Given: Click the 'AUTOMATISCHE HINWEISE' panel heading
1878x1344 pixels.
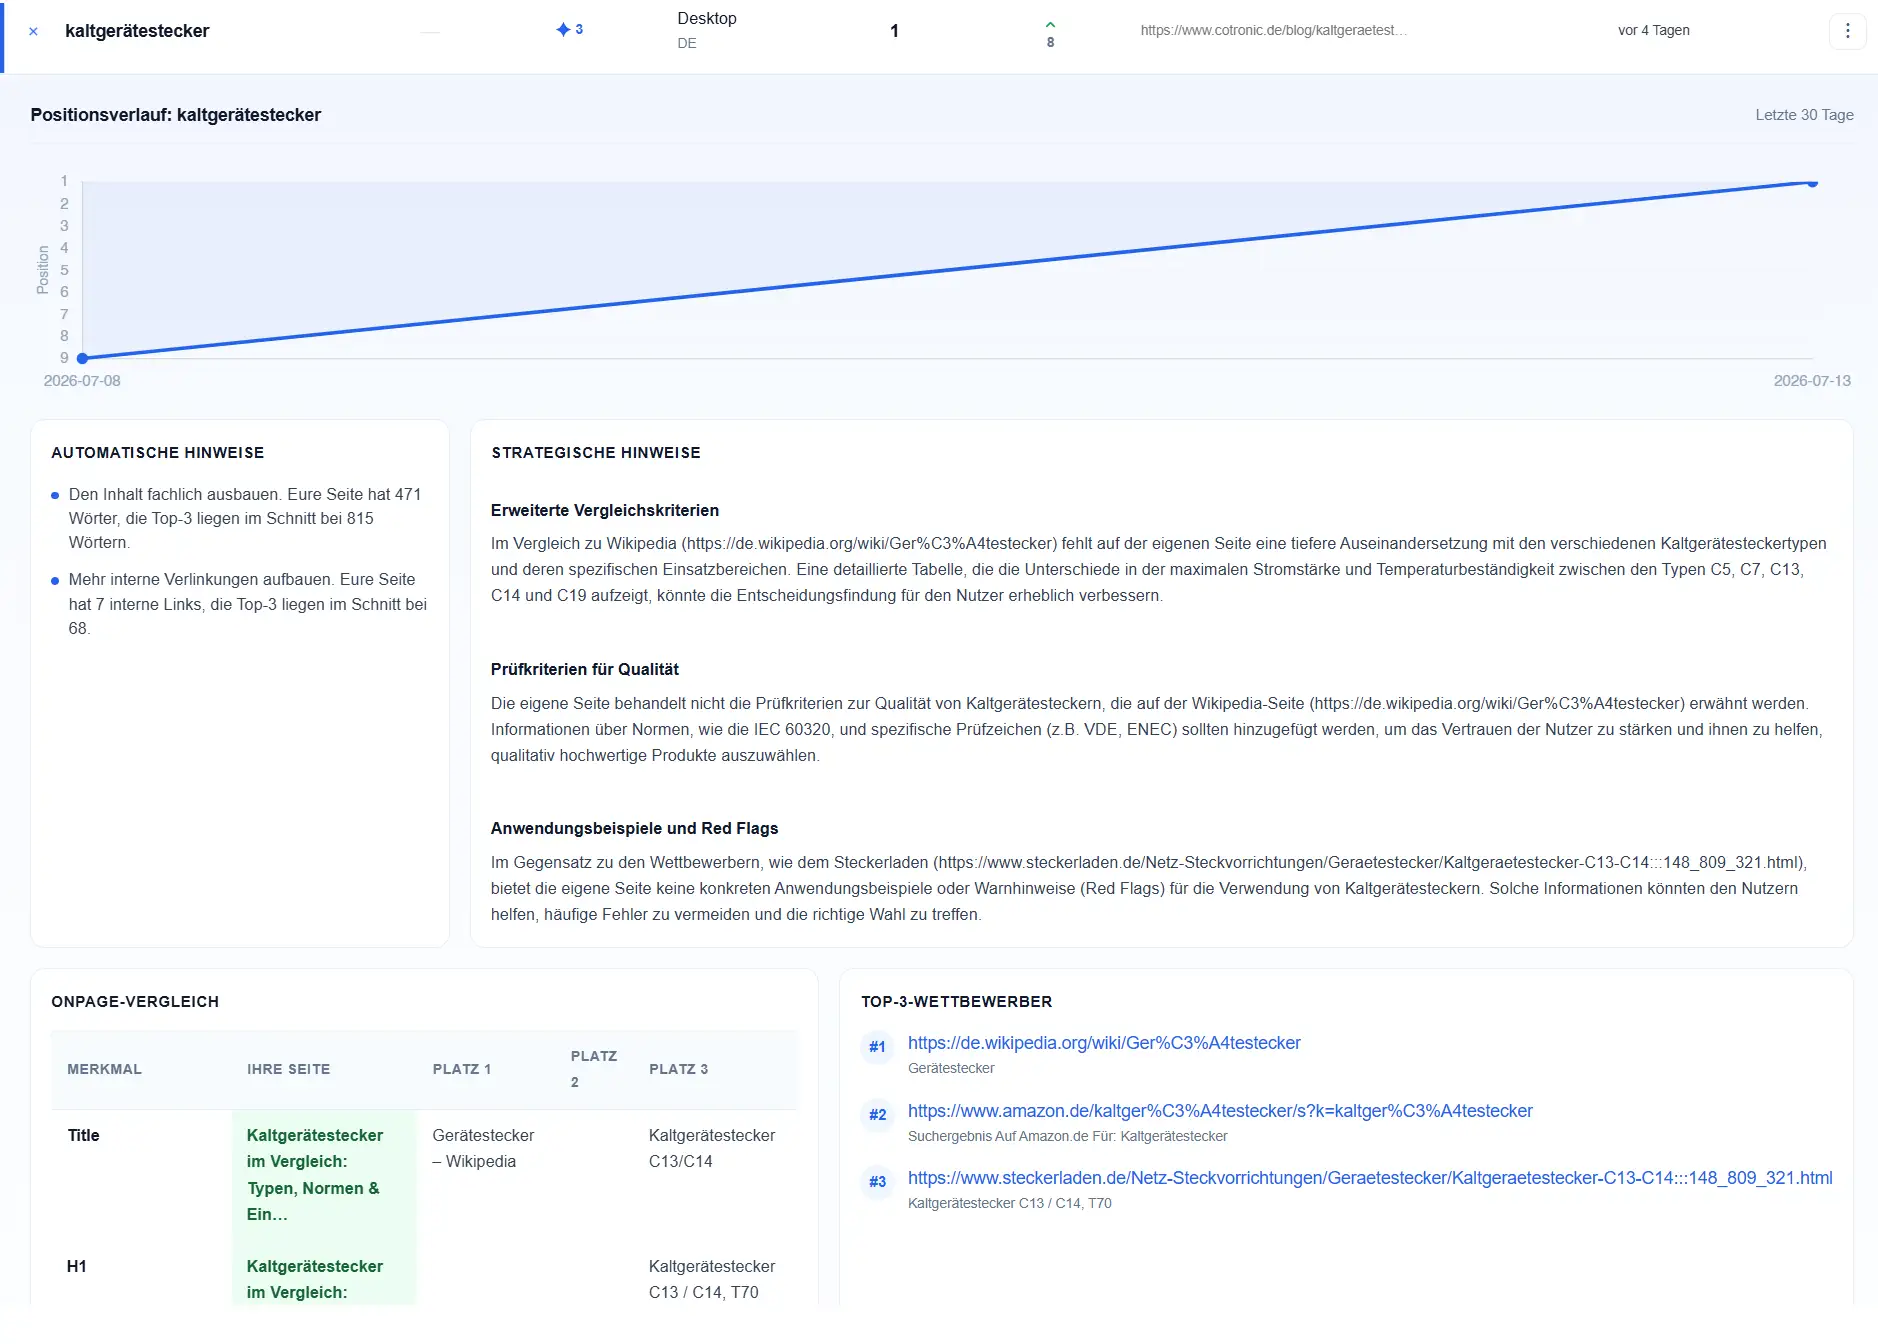Looking at the screenshot, I should pyautogui.click(x=158, y=453).
